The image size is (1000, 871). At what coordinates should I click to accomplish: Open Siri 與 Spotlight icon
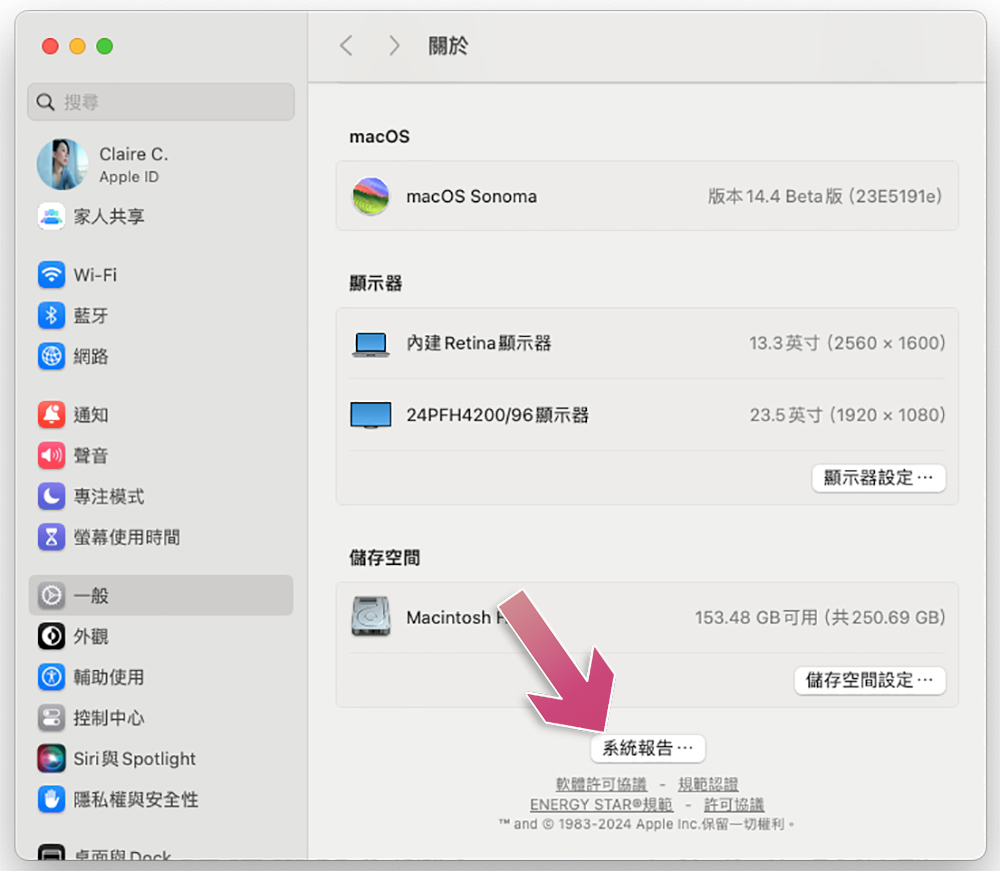point(51,759)
